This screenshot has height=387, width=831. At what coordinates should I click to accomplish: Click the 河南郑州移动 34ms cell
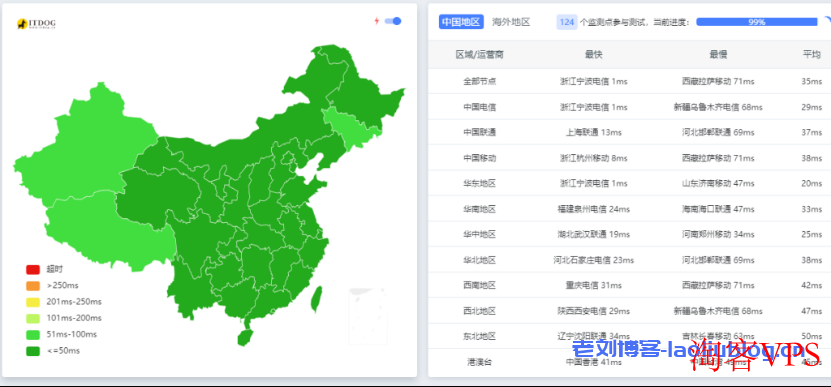pos(718,234)
